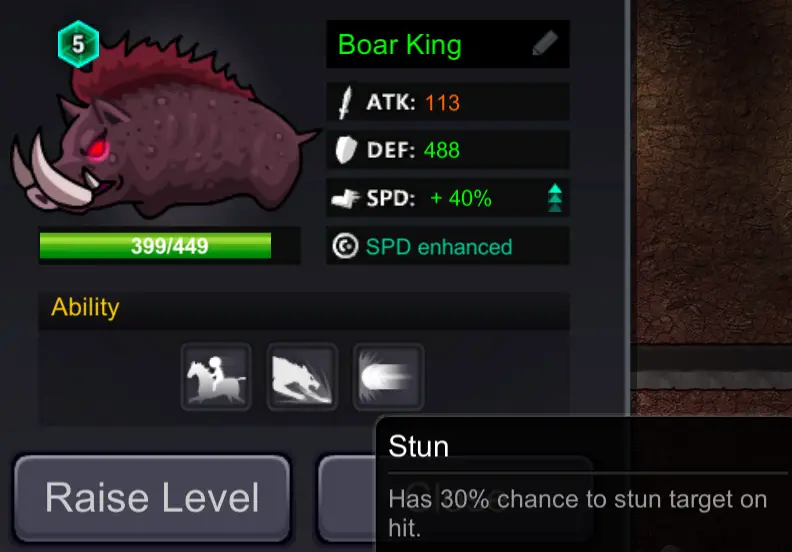Click the pencil rename icon
Image resolution: width=792 pixels, height=552 pixels.
[545, 43]
